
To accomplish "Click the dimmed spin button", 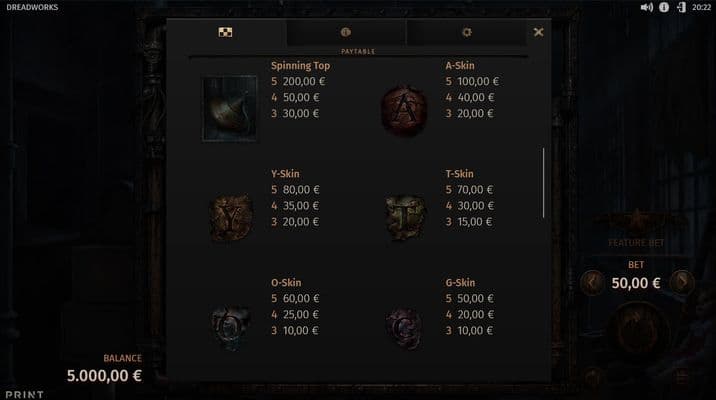I will [x=637, y=331].
